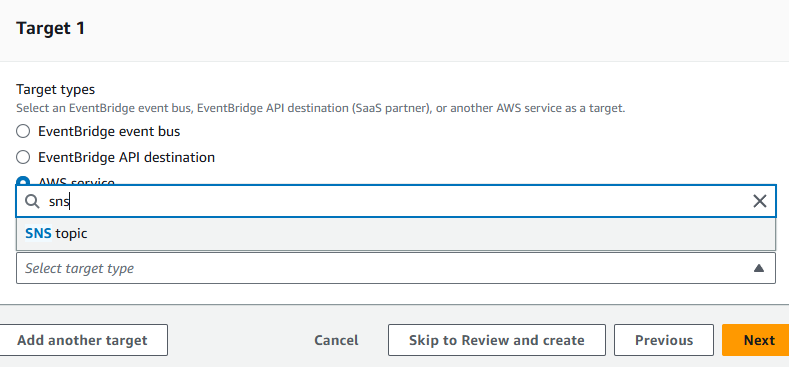Click Add another target button
This screenshot has height=367, width=789.
pyautogui.click(x=83, y=340)
